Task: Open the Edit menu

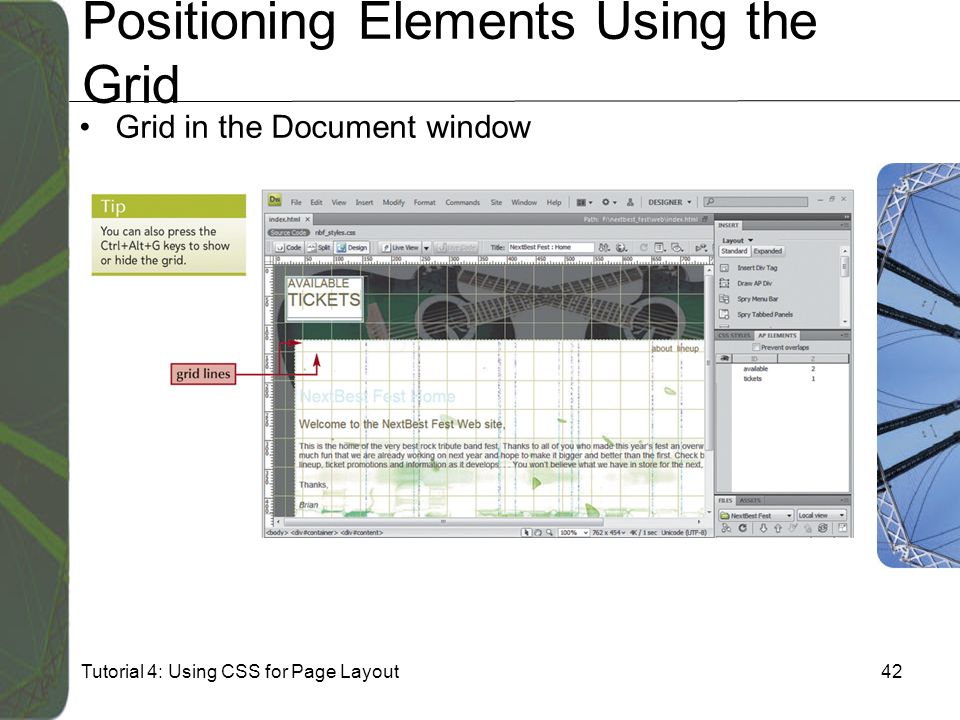Action: [316, 203]
